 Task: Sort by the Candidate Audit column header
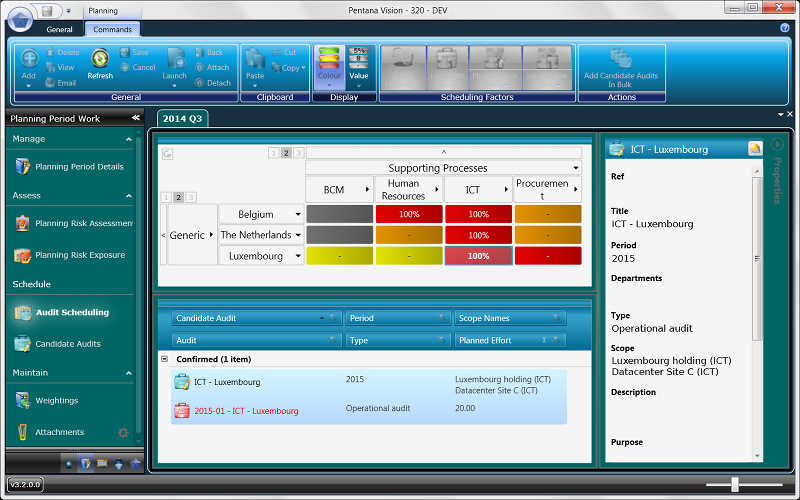(x=257, y=318)
